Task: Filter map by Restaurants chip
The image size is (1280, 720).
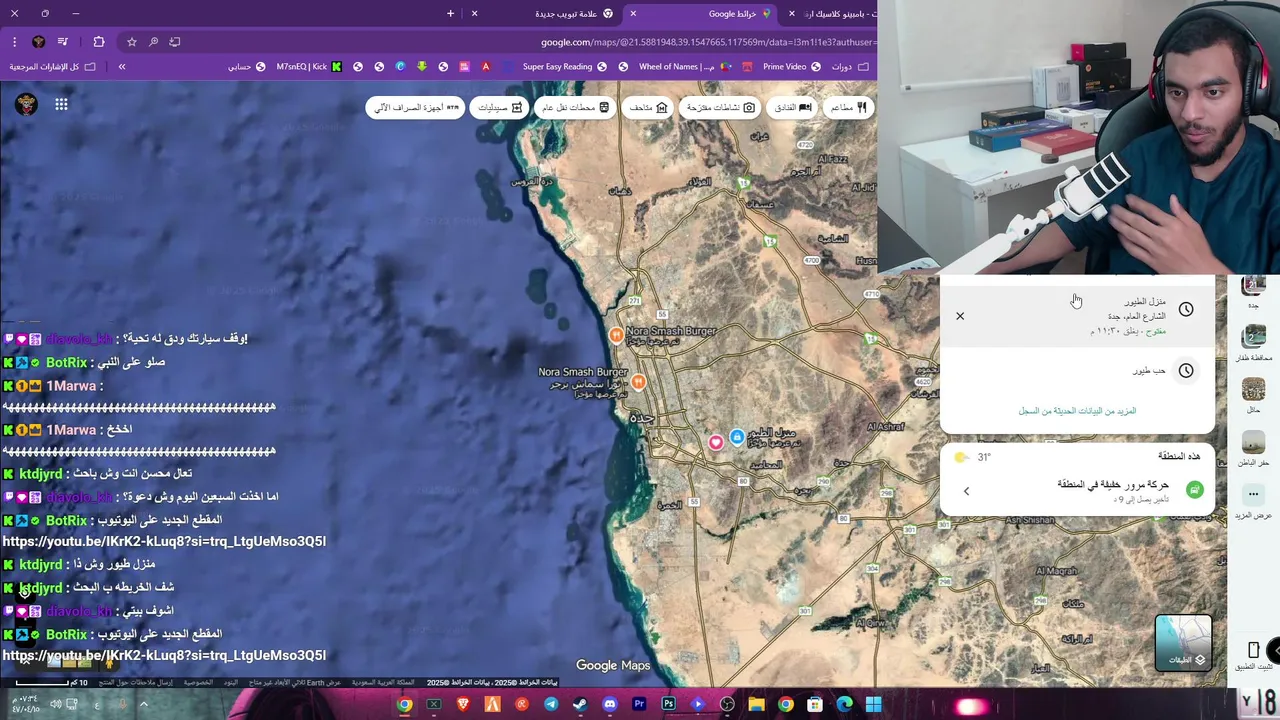Action: click(847, 107)
